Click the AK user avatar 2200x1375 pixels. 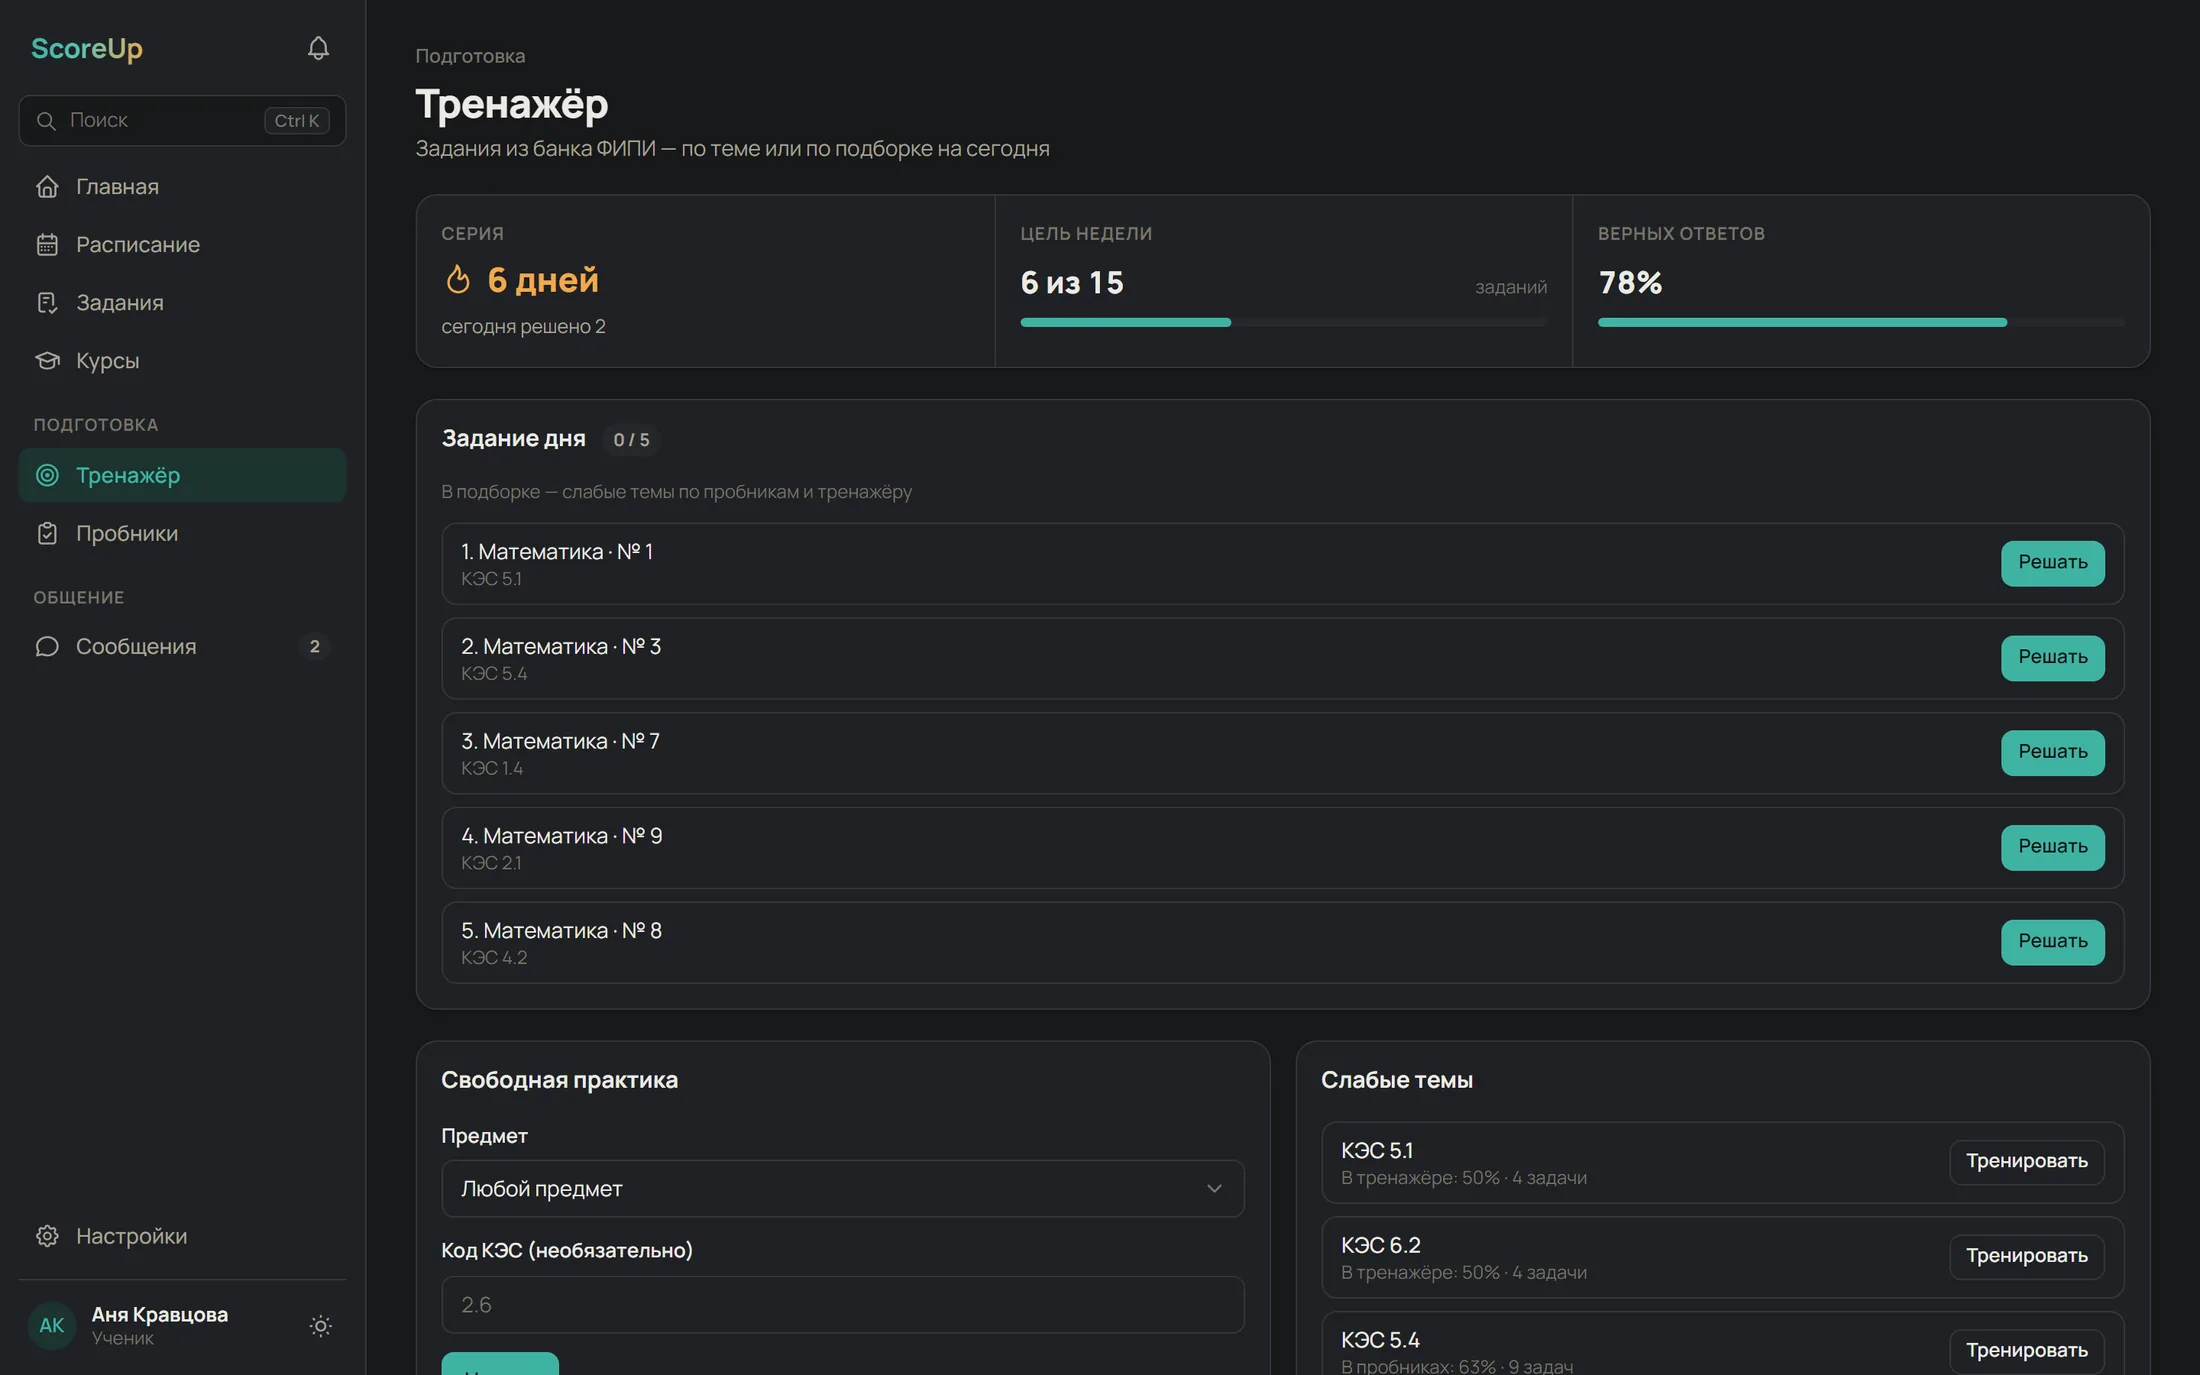click(x=52, y=1326)
